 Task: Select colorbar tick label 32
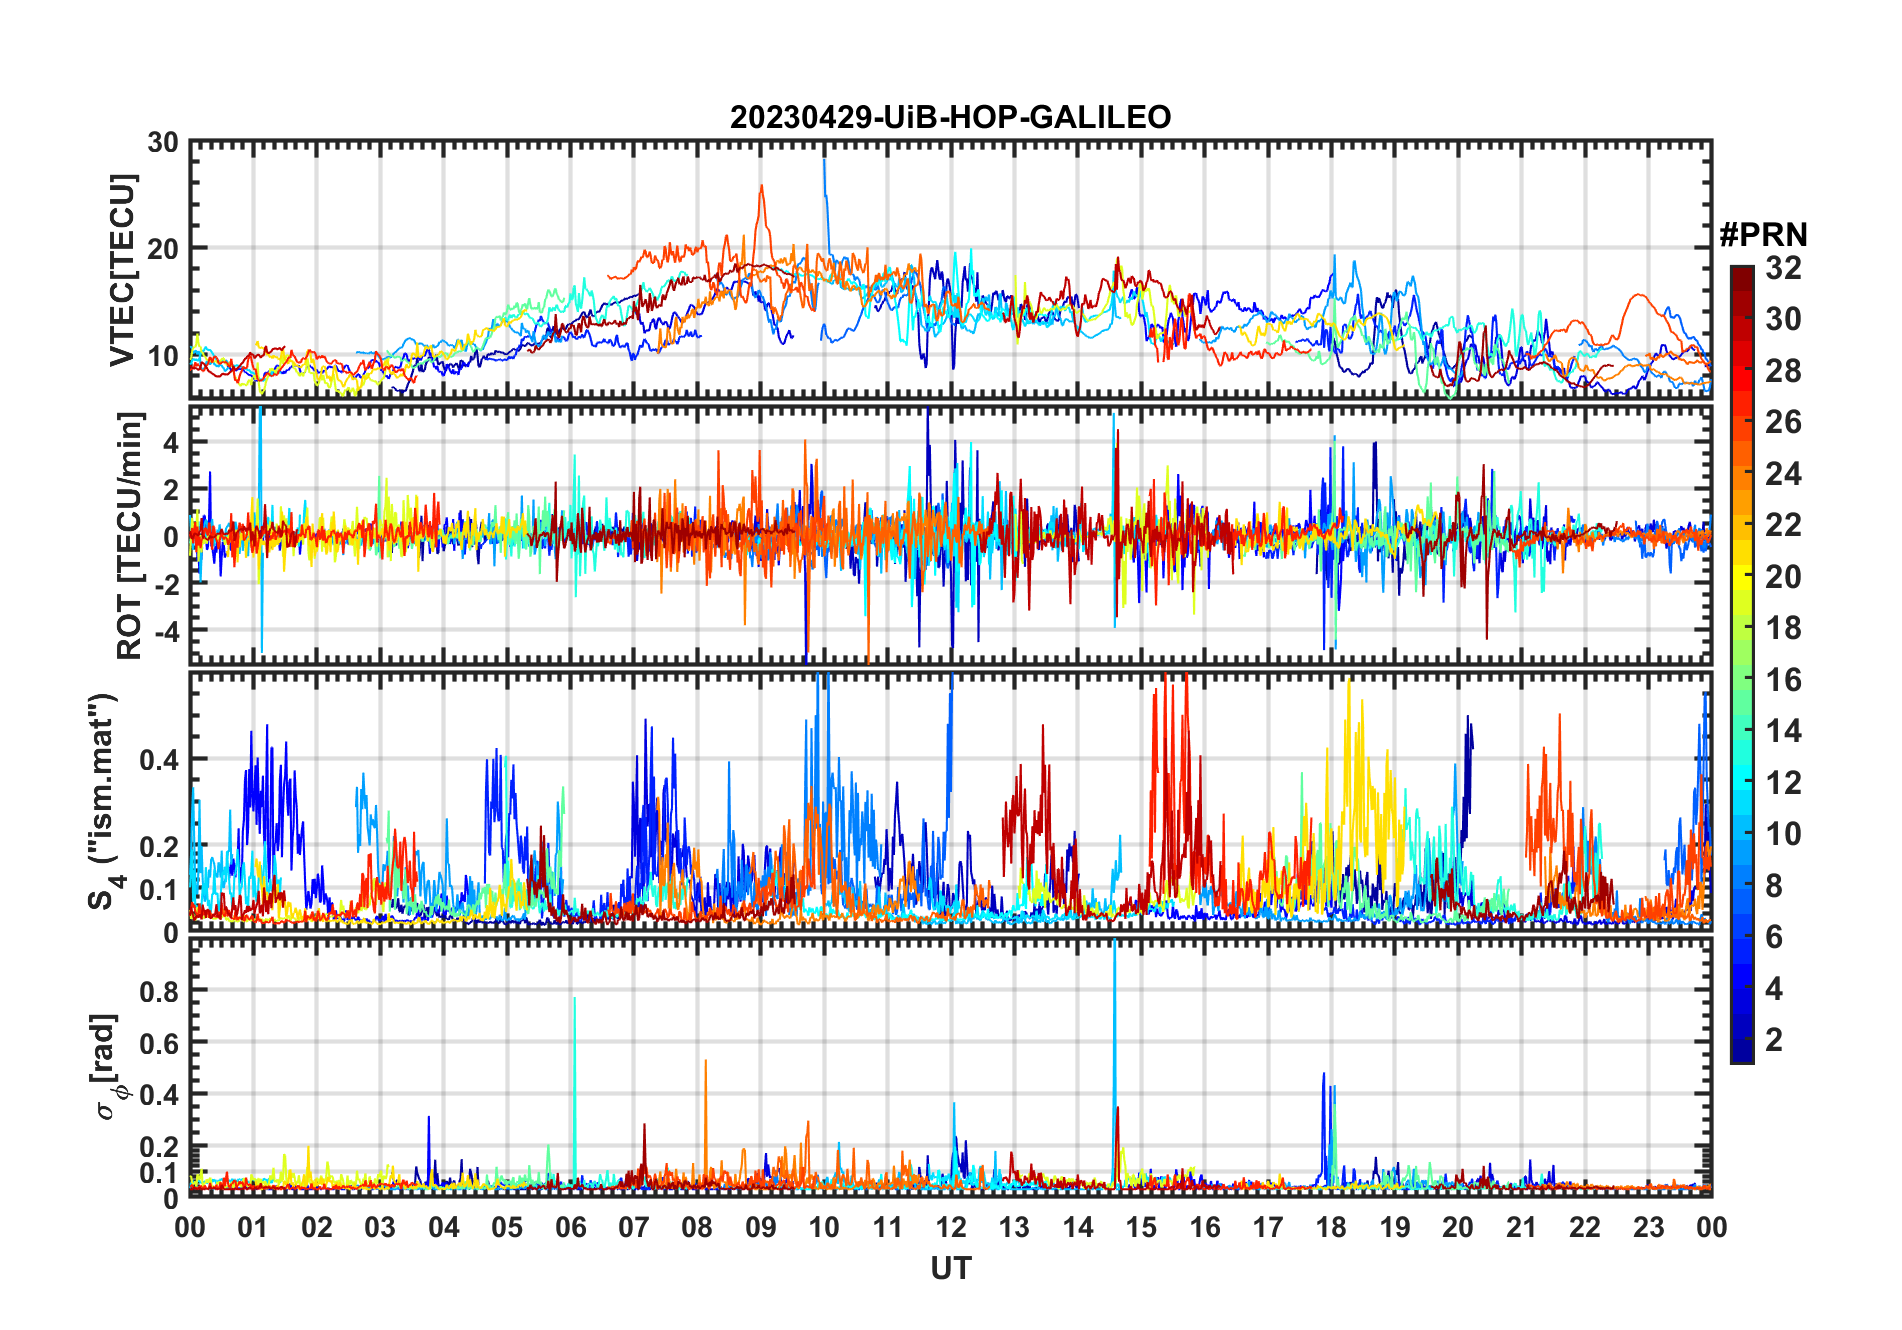point(1783,267)
